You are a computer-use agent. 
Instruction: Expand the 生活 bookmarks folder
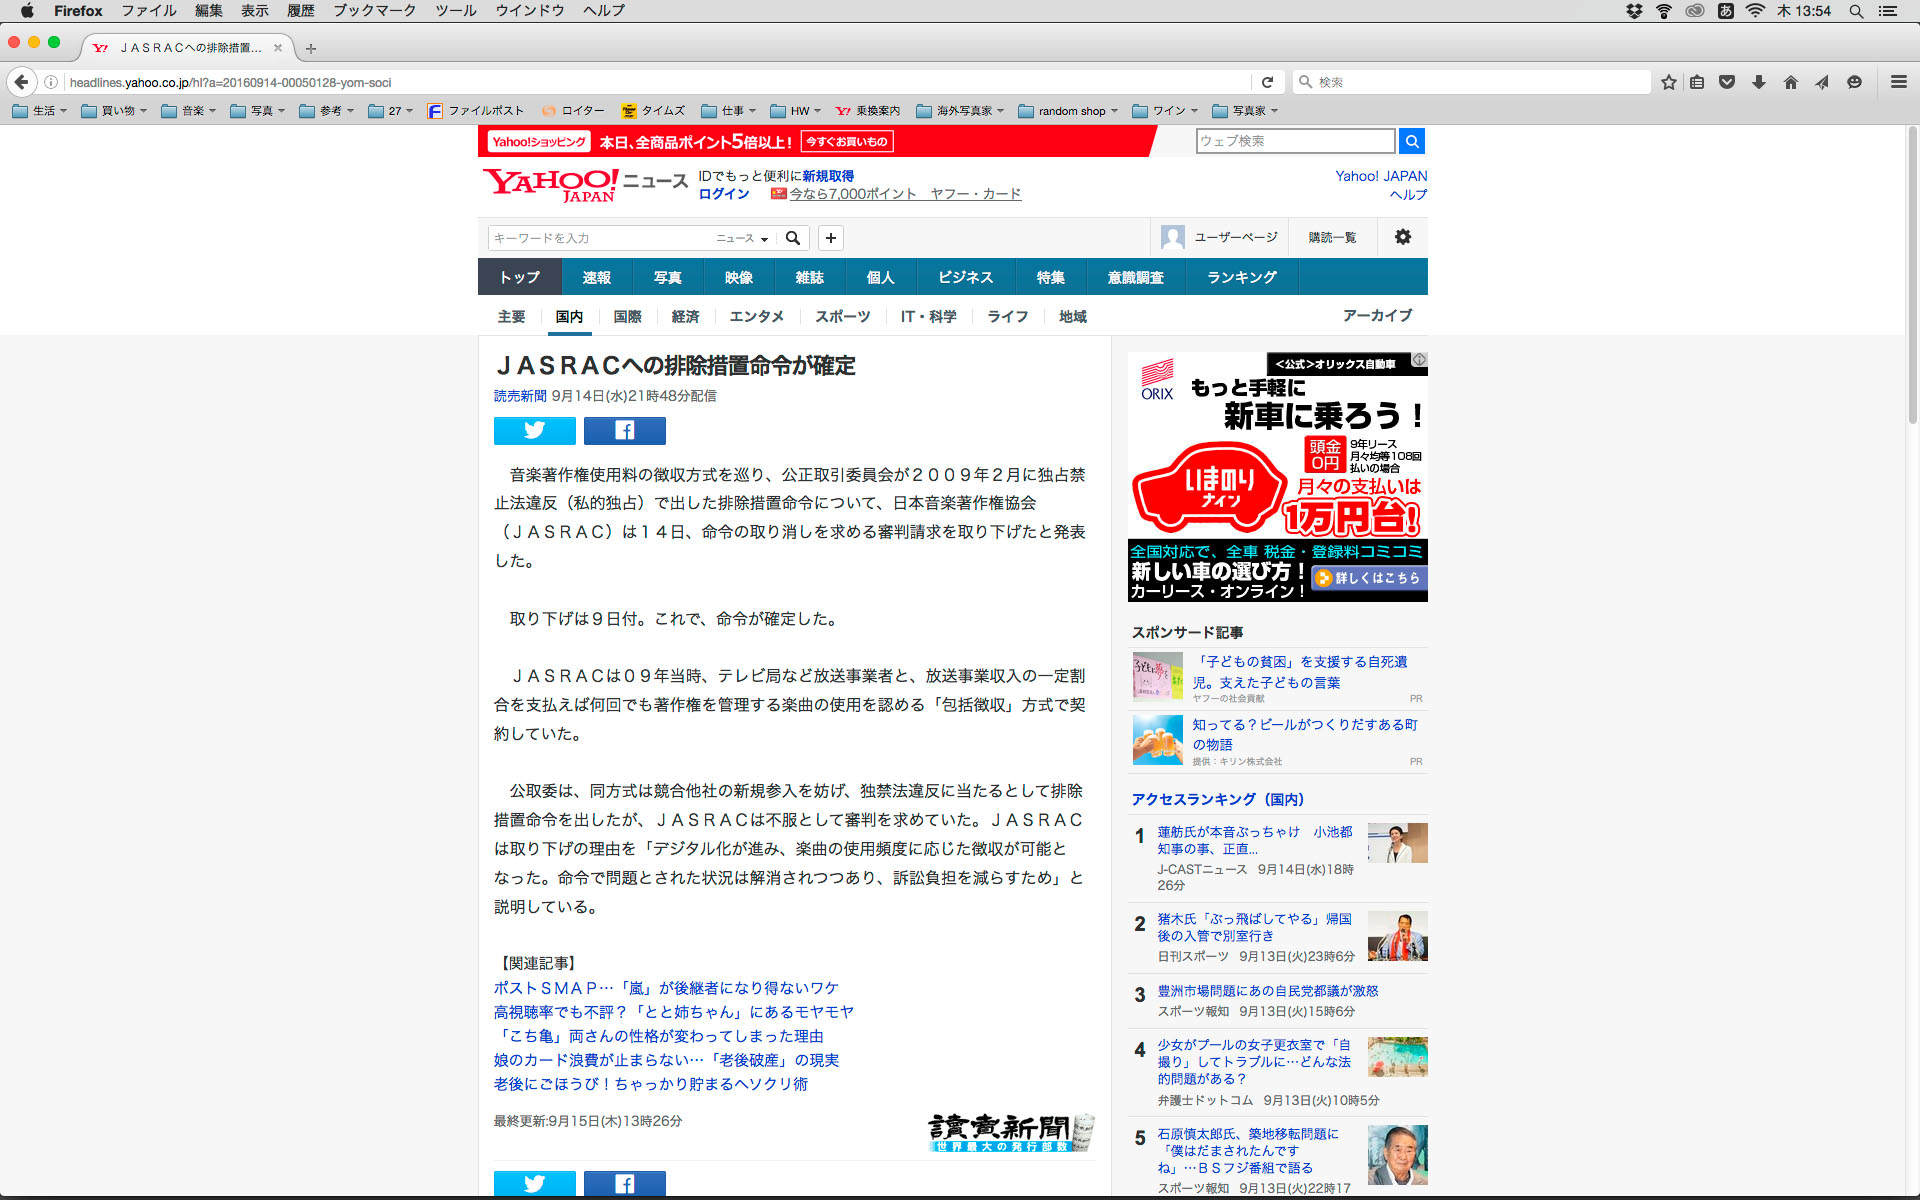pyautogui.click(x=41, y=111)
